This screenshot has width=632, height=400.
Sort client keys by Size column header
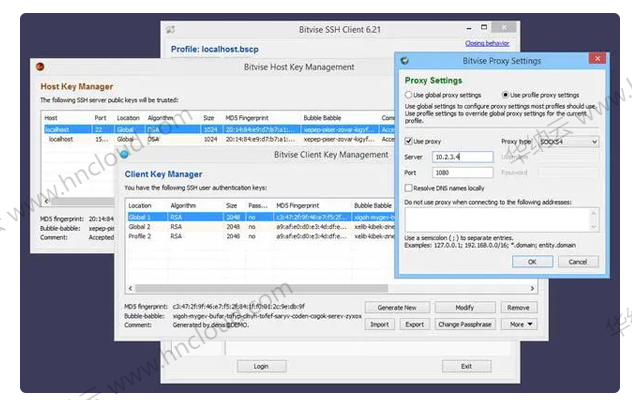tap(231, 205)
